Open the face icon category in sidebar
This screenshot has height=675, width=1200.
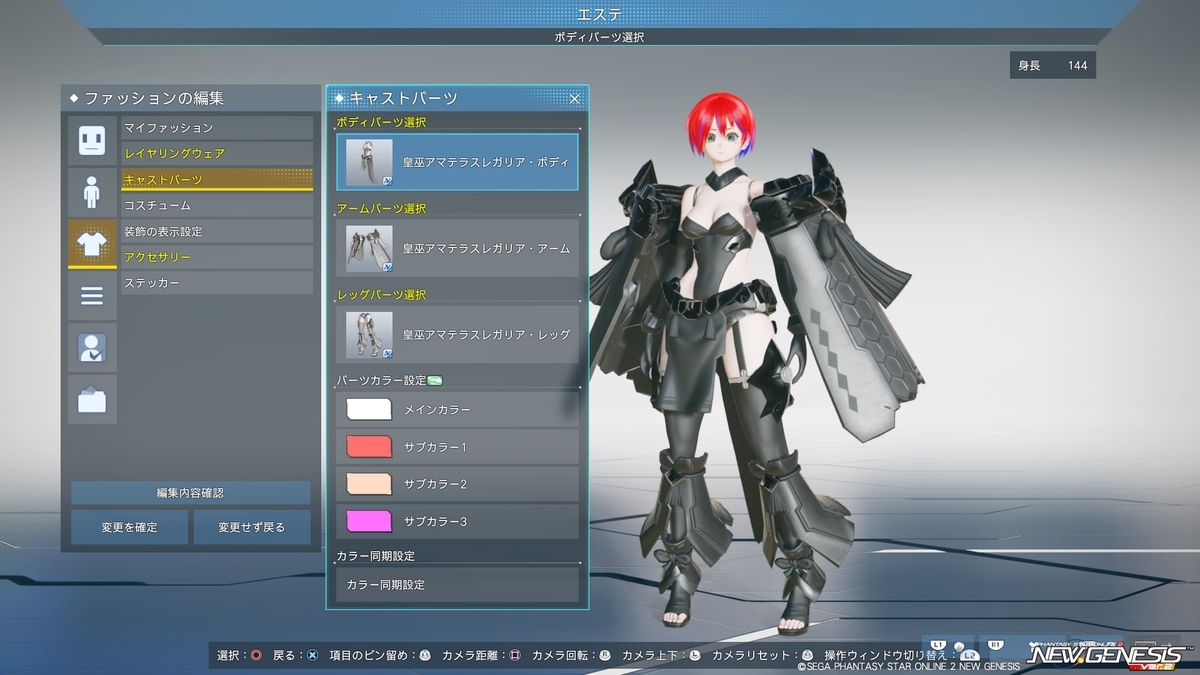[92, 140]
